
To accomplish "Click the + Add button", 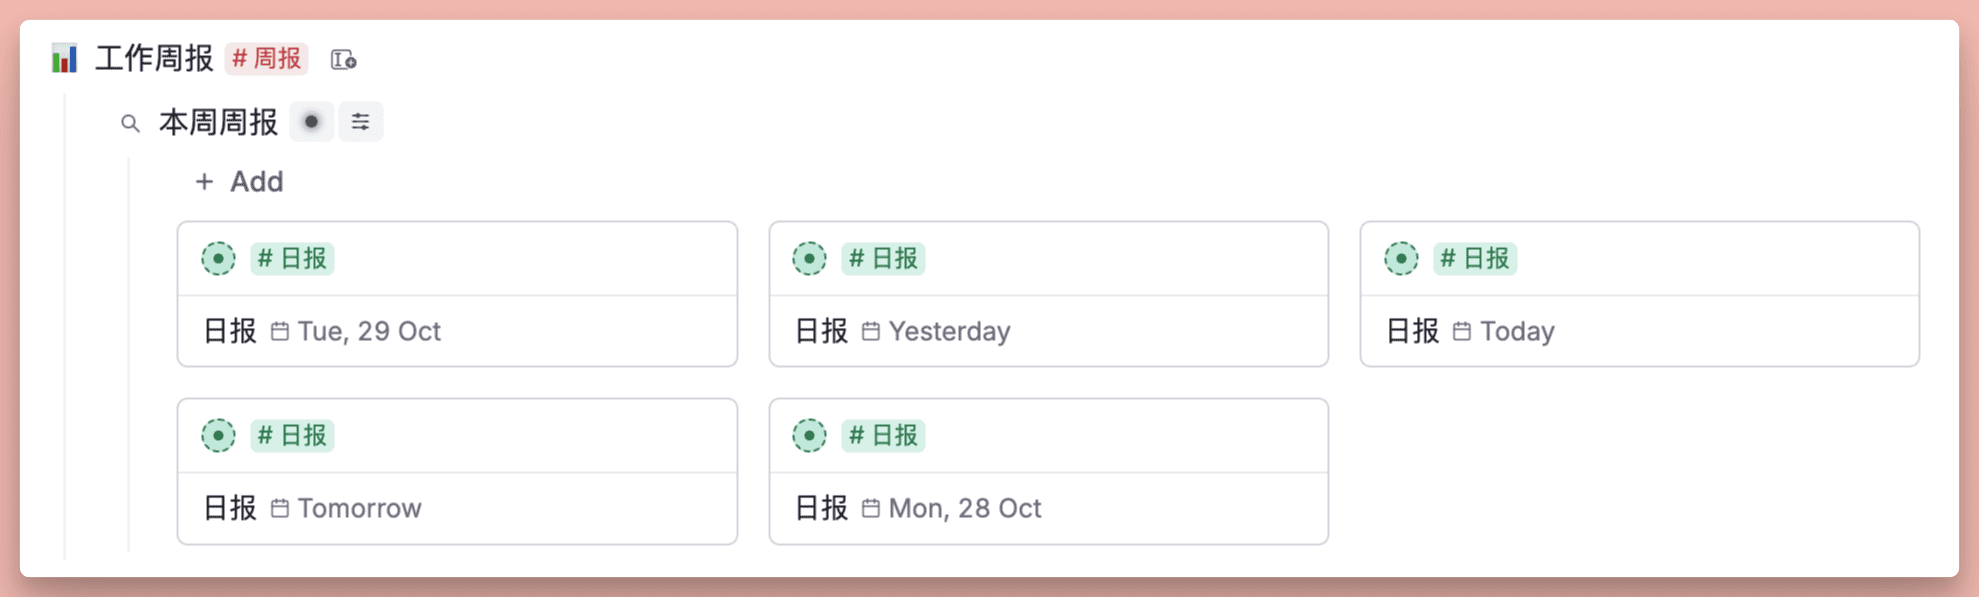I will [x=240, y=182].
